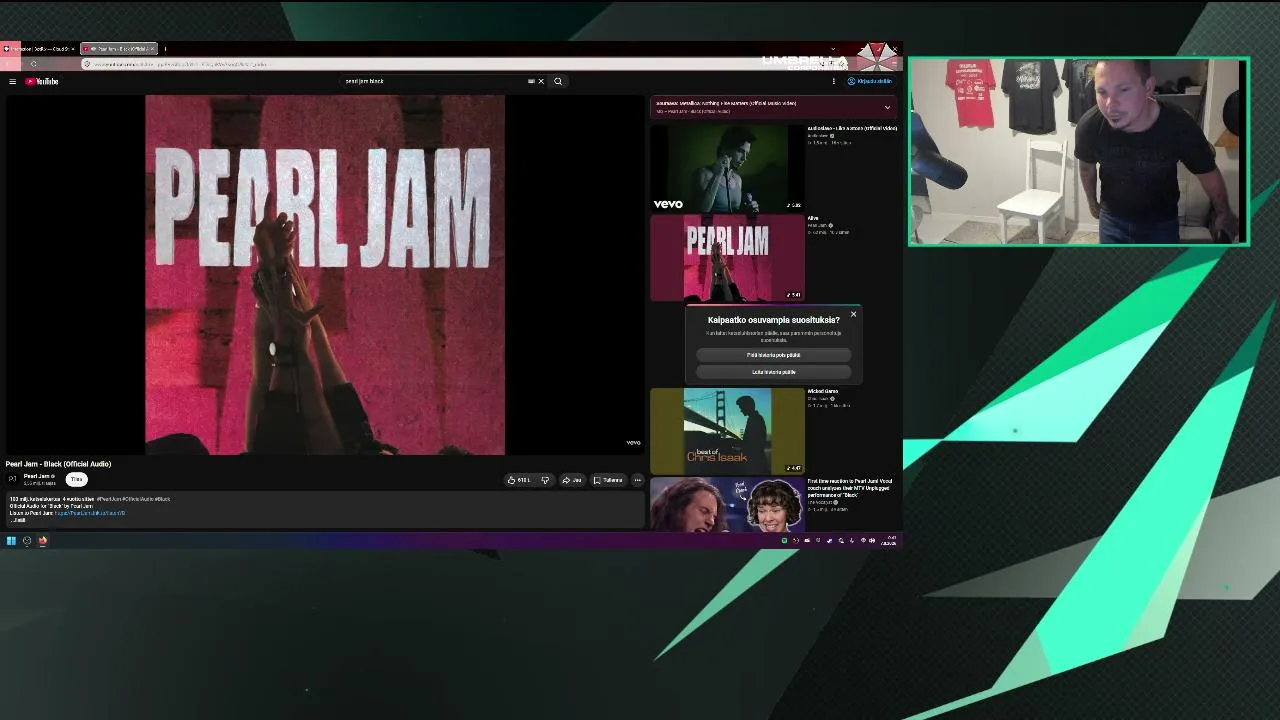Expand the description with the more link
The width and height of the screenshot is (1280, 720).
coord(18,521)
